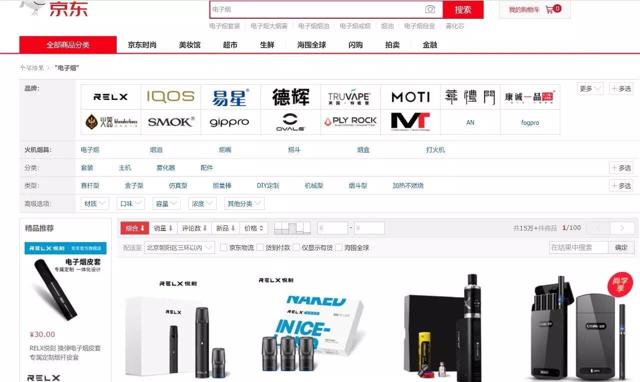Enable 京东物流 checkbox filter
The height and width of the screenshot is (382, 640).
point(224,247)
